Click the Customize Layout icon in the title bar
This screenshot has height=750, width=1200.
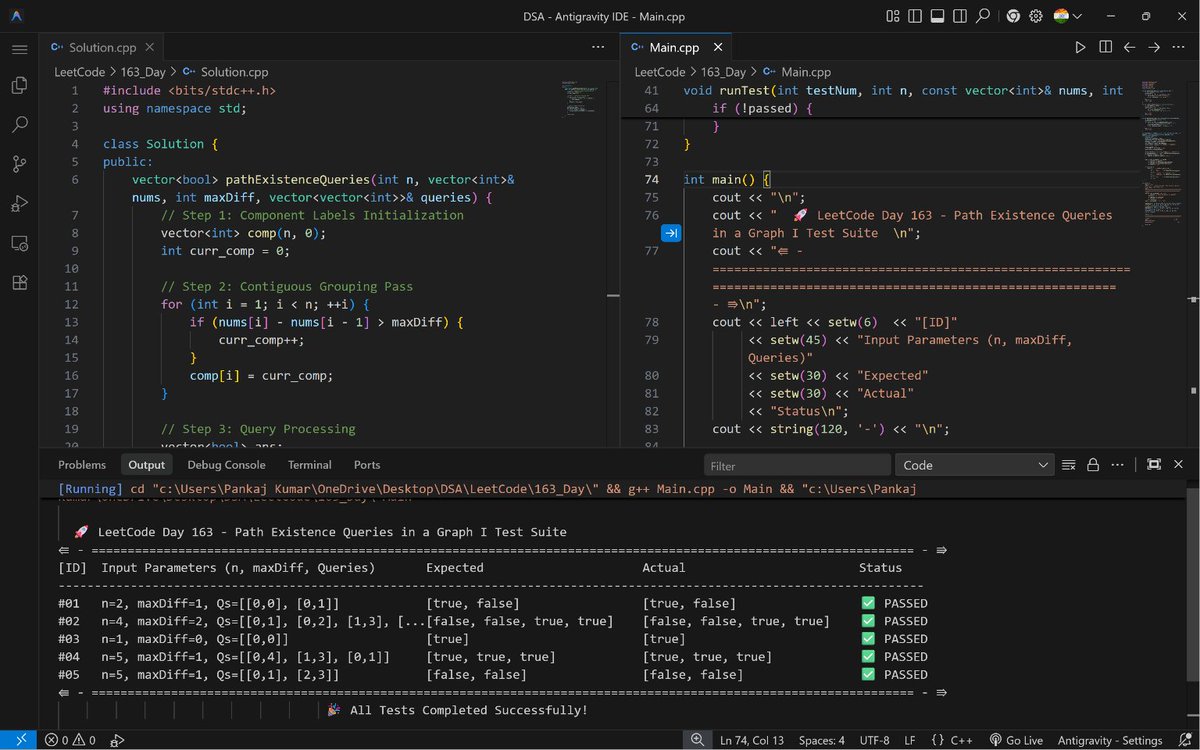pyautogui.click(x=891, y=16)
